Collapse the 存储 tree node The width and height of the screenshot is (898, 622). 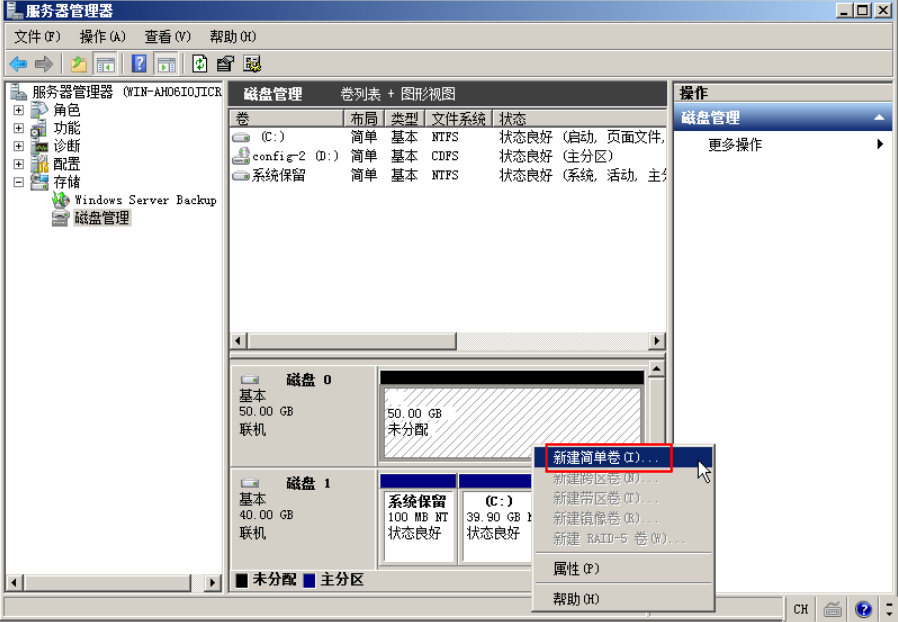click(x=18, y=182)
